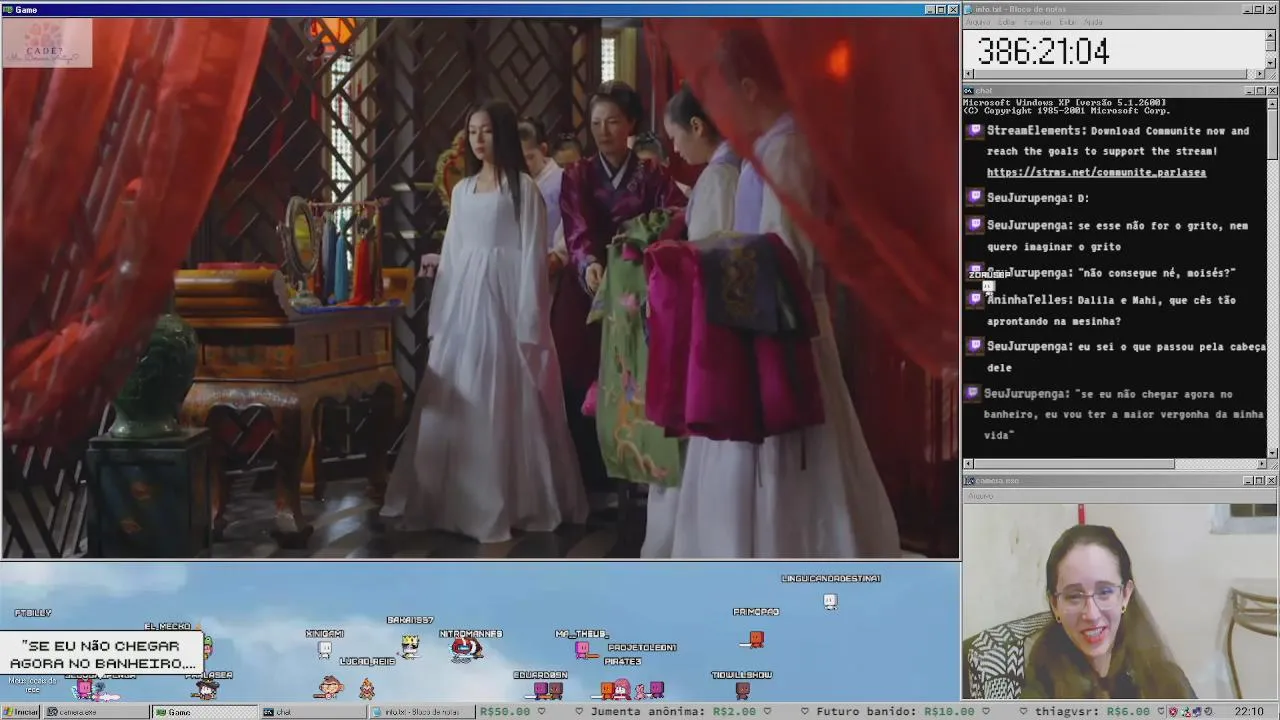The width and height of the screenshot is (1280, 720).
Task: Click the Notepad horizontal scrollbar right arrow
Action: 1259,74
